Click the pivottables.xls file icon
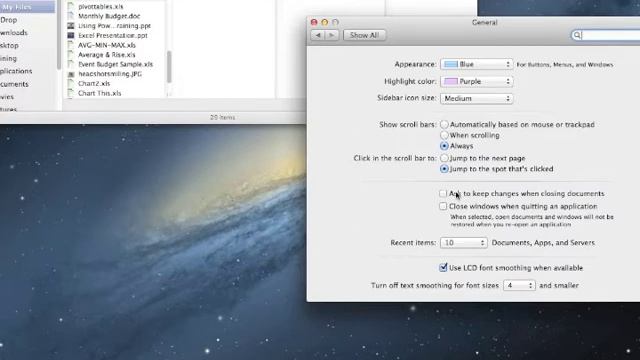 (x=71, y=6)
